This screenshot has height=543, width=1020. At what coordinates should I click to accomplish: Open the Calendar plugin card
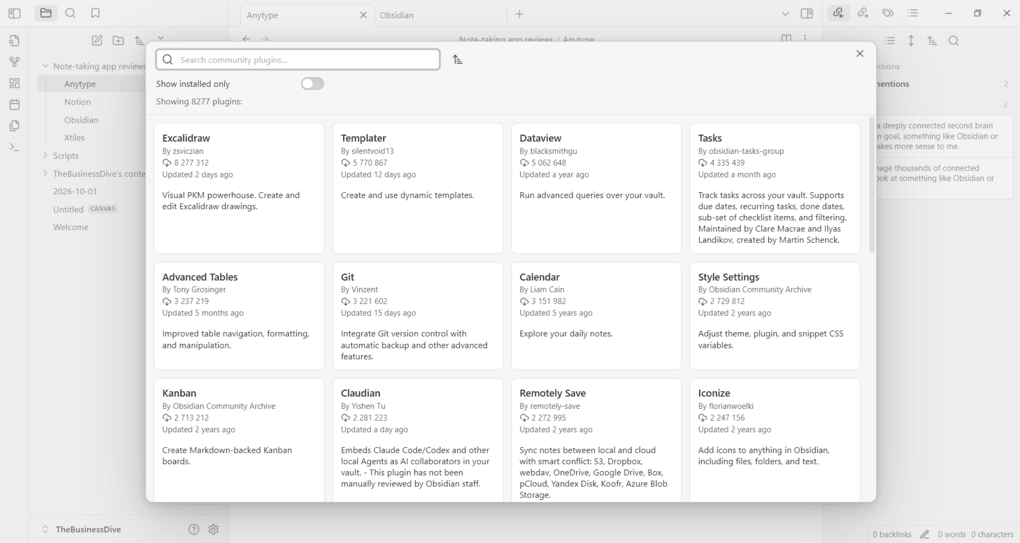tap(597, 316)
